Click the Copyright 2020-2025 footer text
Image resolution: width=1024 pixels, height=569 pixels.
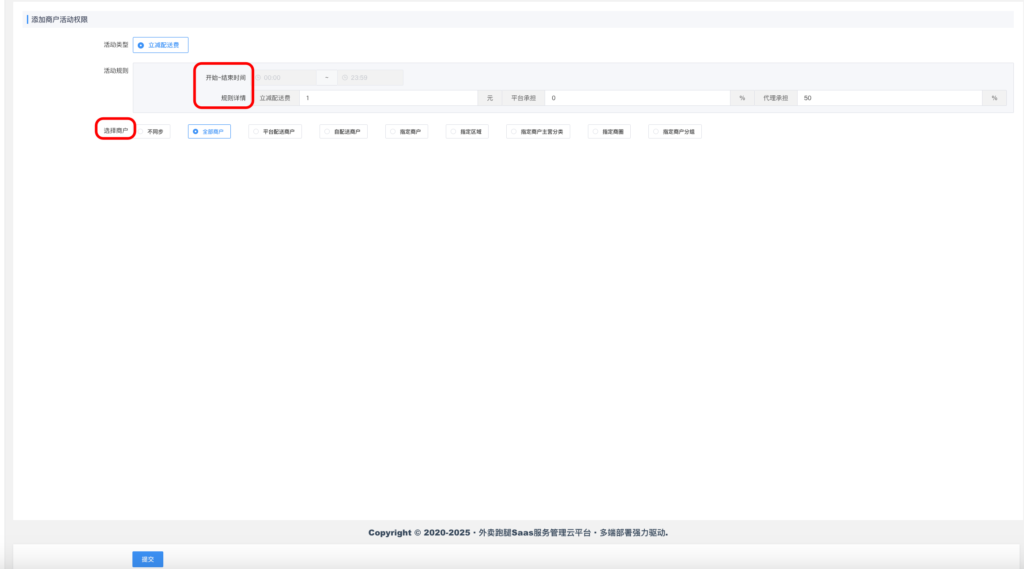point(518,533)
